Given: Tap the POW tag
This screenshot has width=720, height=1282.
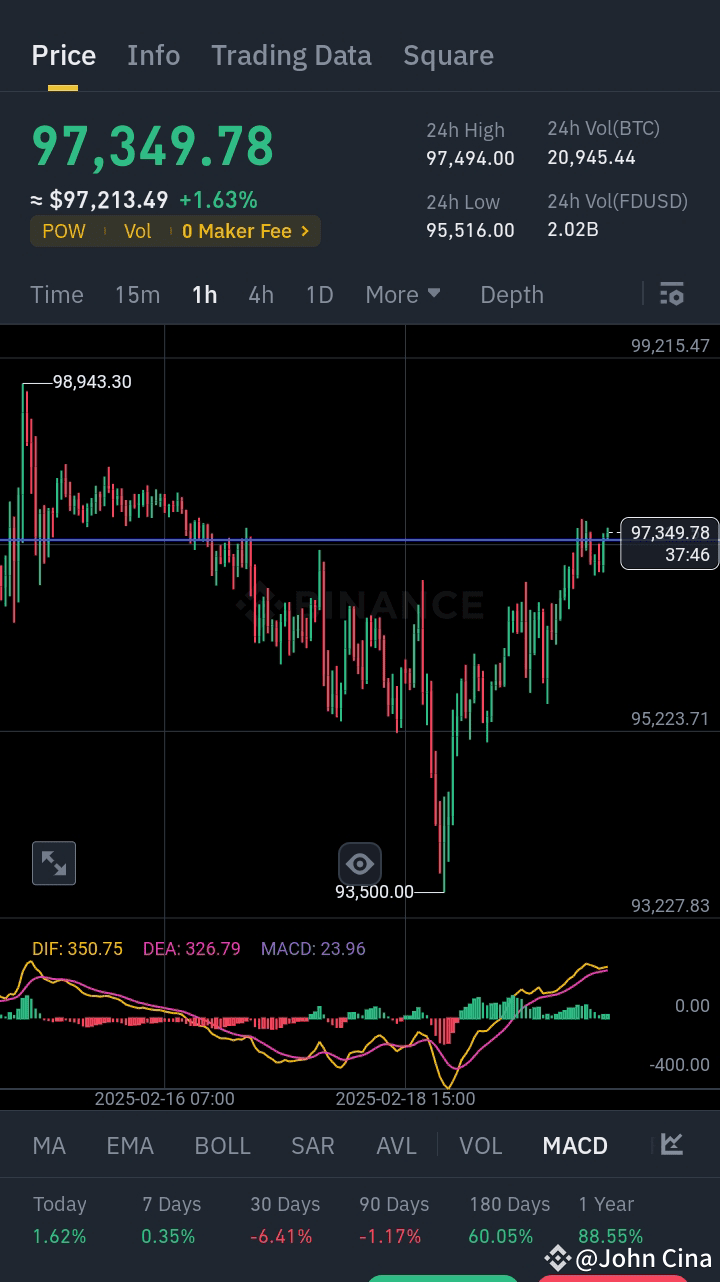Looking at the screenshot, I should pyautogui.click(x=64, y=231).
